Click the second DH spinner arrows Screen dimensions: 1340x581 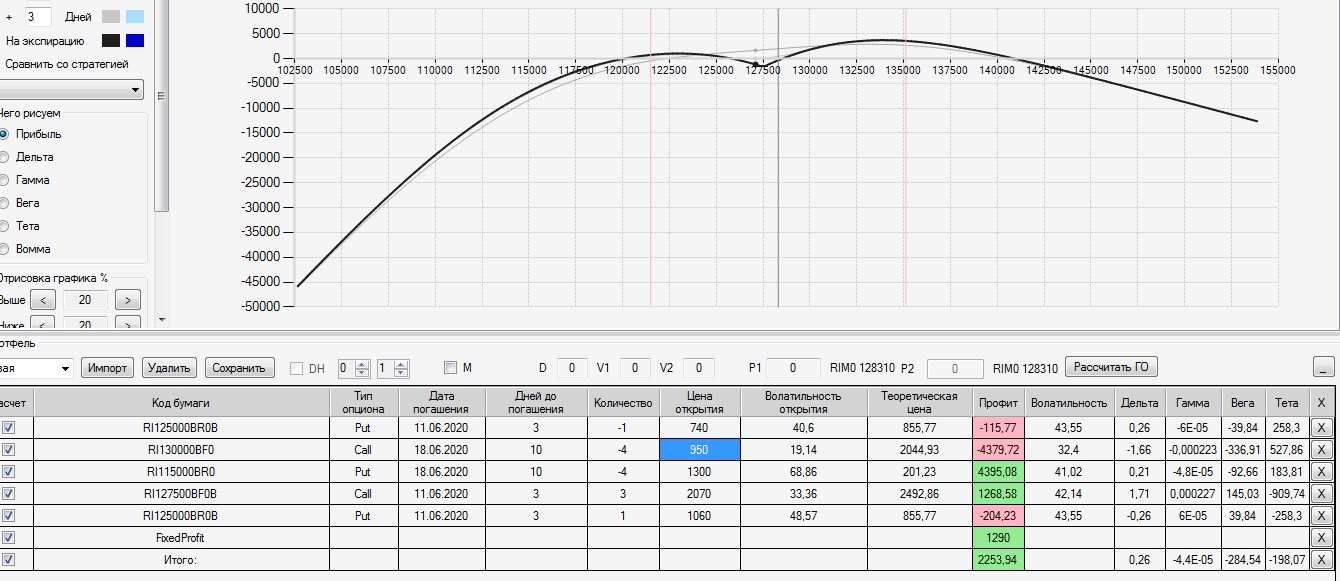click(x=401, y=368)
